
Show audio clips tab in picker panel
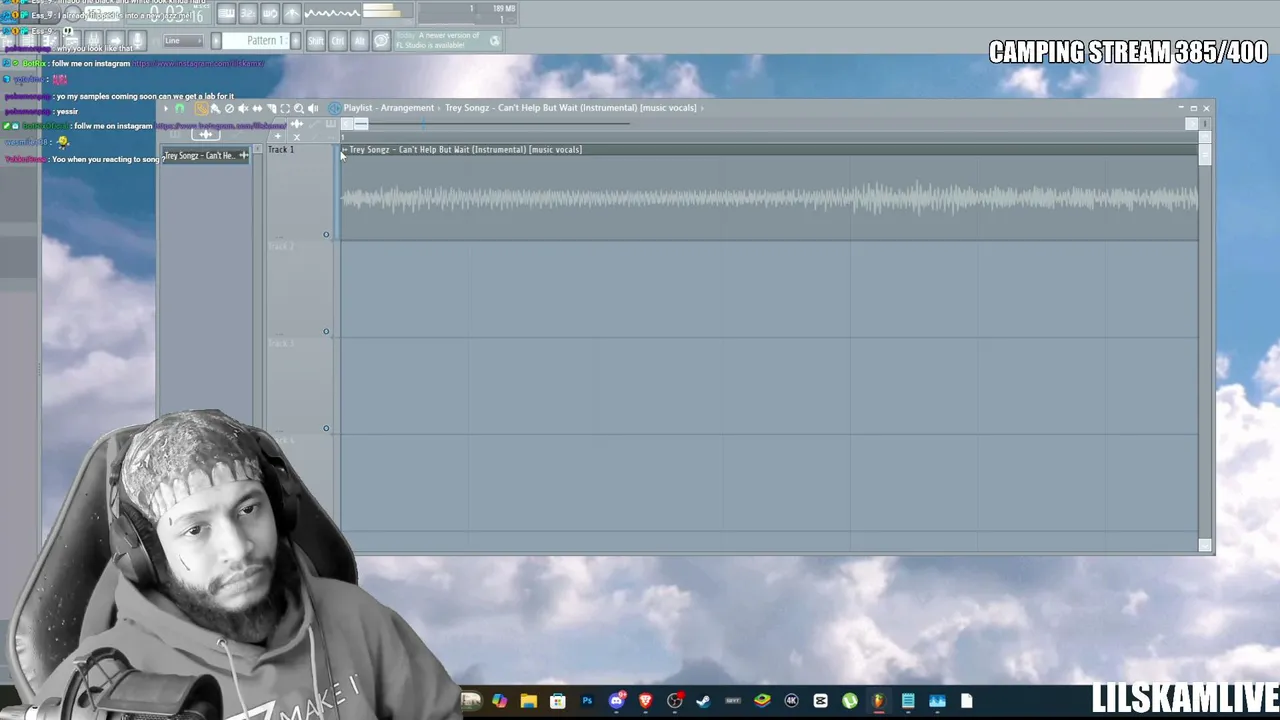(x=206, y=134)
